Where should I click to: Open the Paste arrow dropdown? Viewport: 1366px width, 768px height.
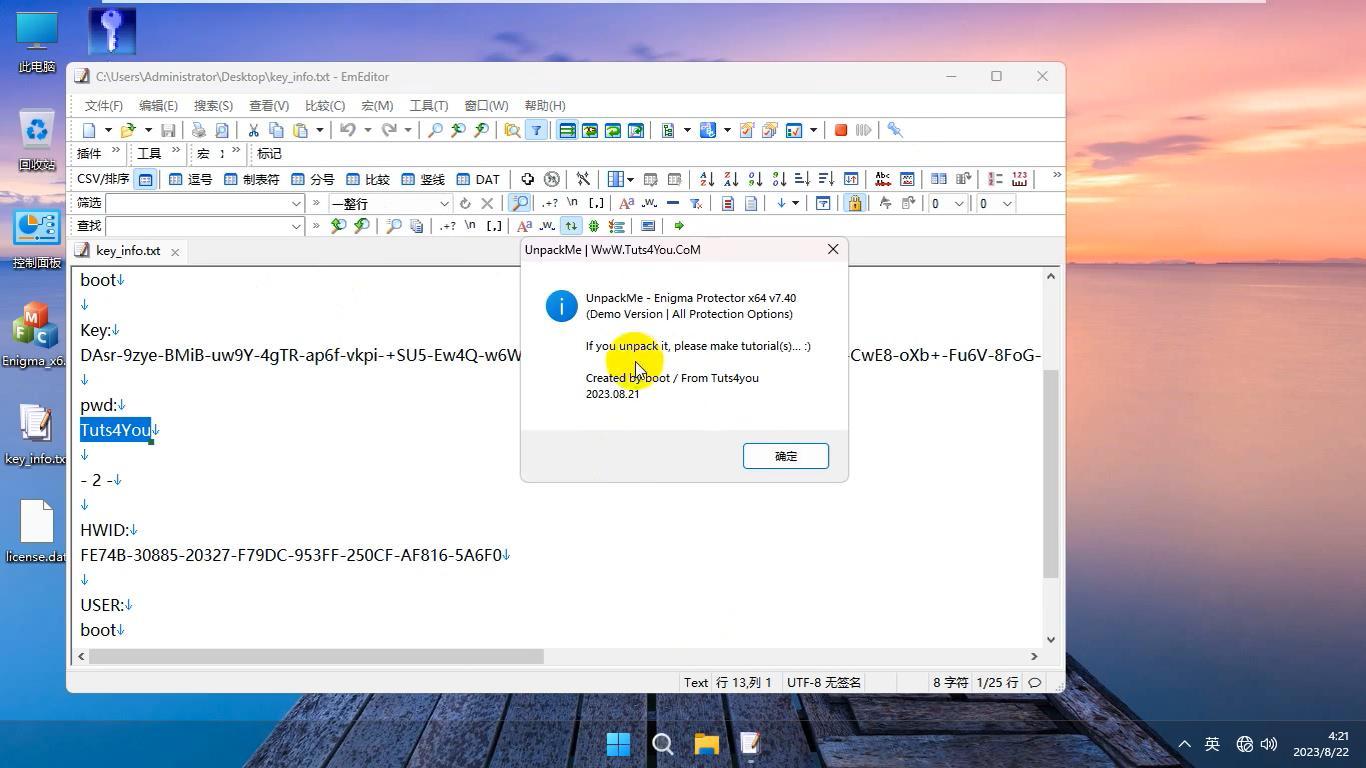coord(320,130)
